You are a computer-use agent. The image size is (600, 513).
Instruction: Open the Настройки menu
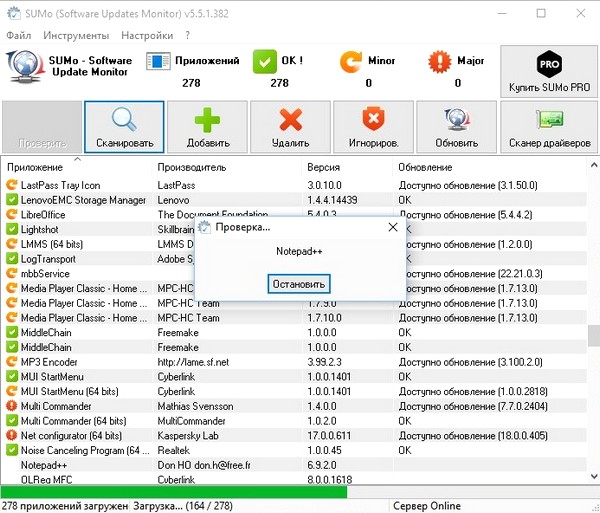click(147, 35)
